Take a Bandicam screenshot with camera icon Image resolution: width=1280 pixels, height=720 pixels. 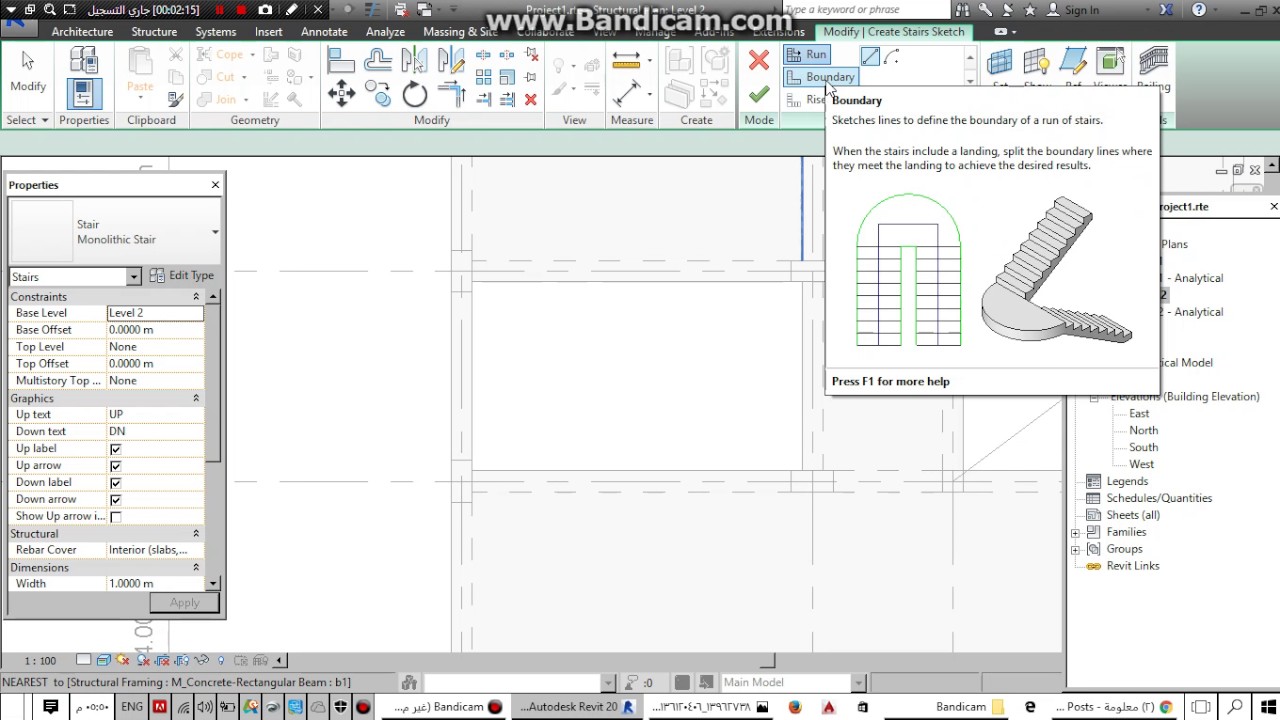click(265, 10)
